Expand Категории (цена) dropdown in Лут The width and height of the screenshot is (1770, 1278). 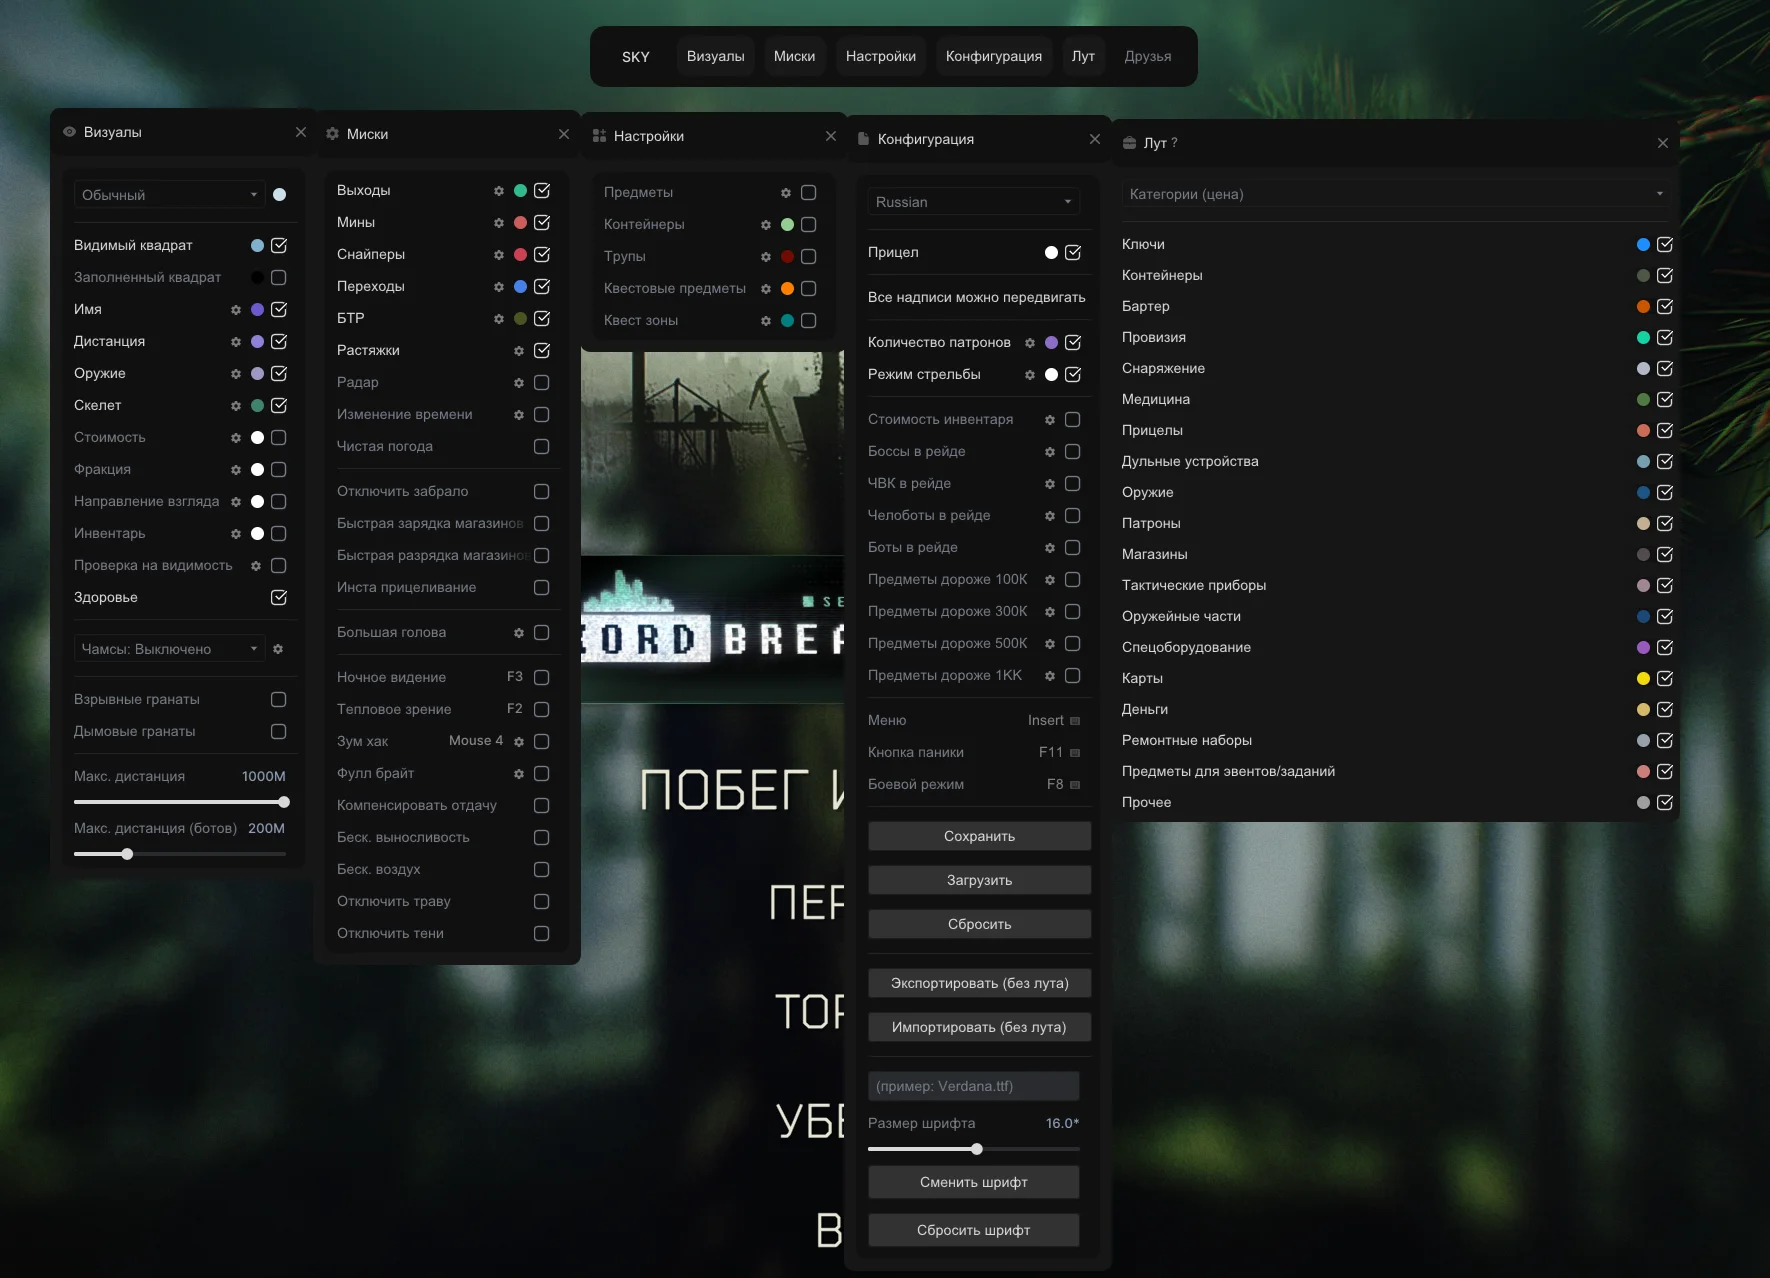[1396, 194]
